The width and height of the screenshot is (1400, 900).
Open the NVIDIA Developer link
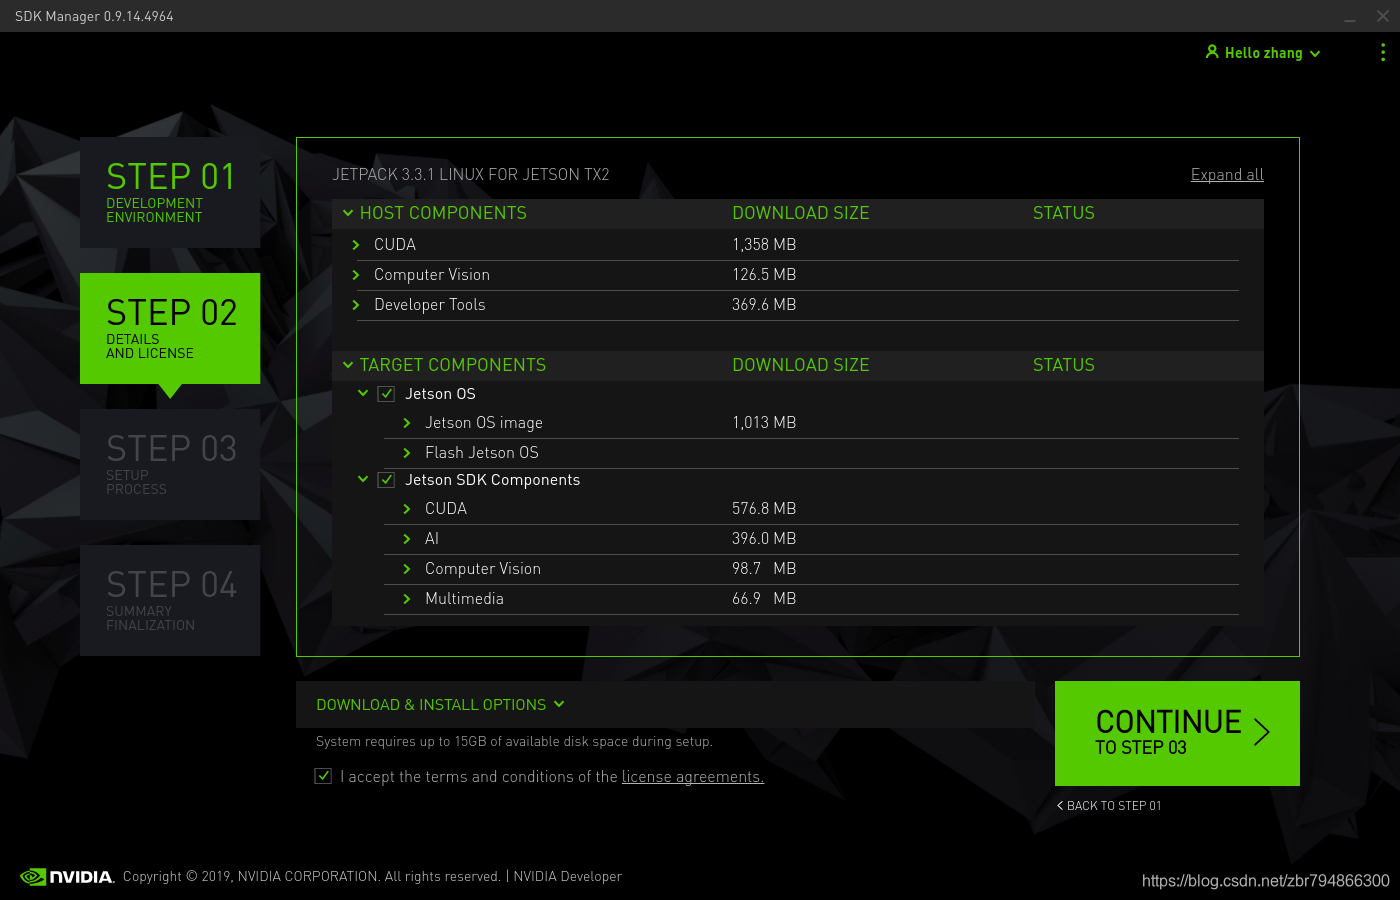click(x=567, y=877)
